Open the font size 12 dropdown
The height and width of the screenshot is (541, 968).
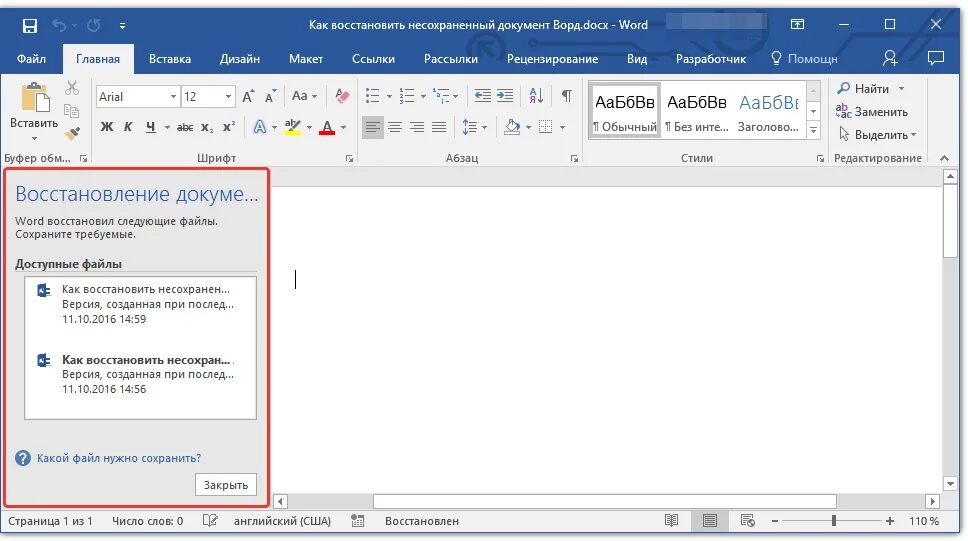[228, 96]
